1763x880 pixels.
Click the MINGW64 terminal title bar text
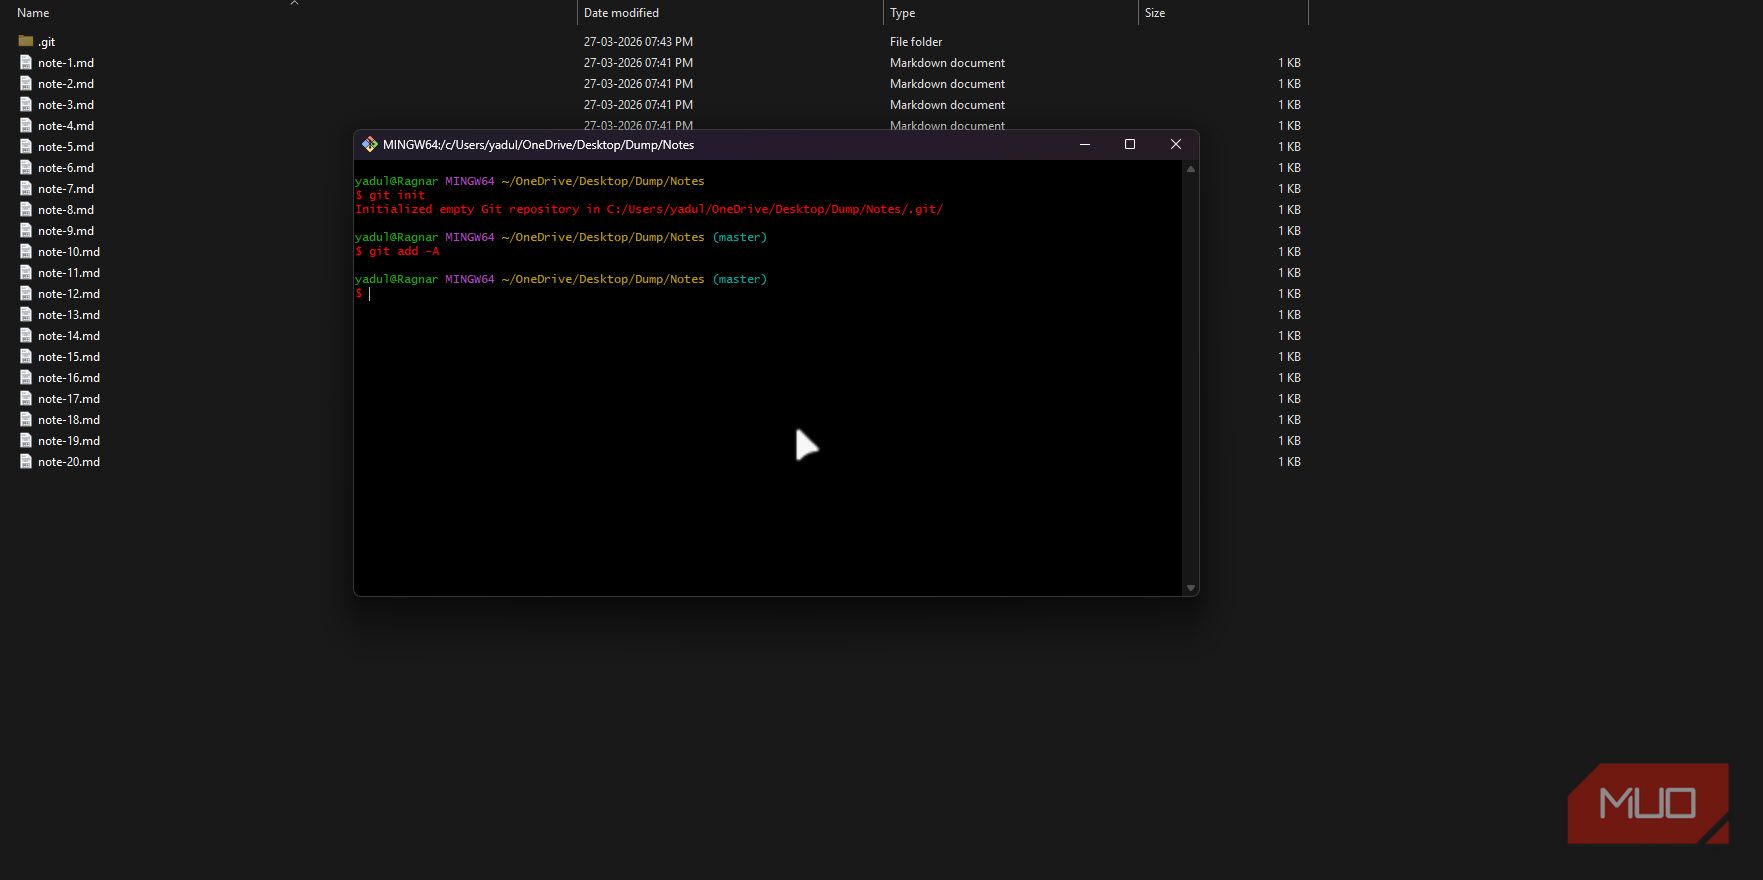538,145
